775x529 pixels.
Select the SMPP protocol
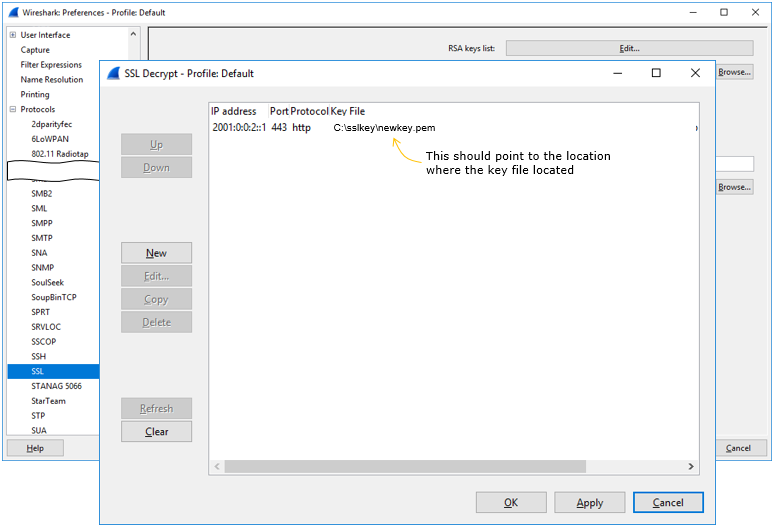coord(42,223)
